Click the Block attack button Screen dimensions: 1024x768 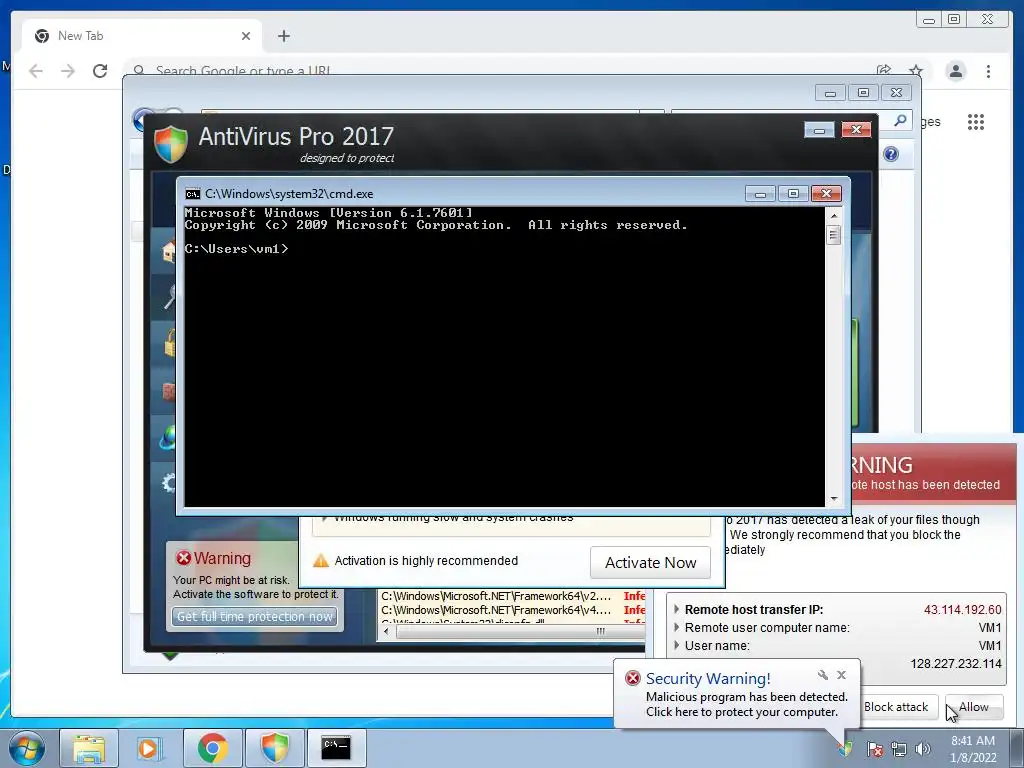[895, 707]
